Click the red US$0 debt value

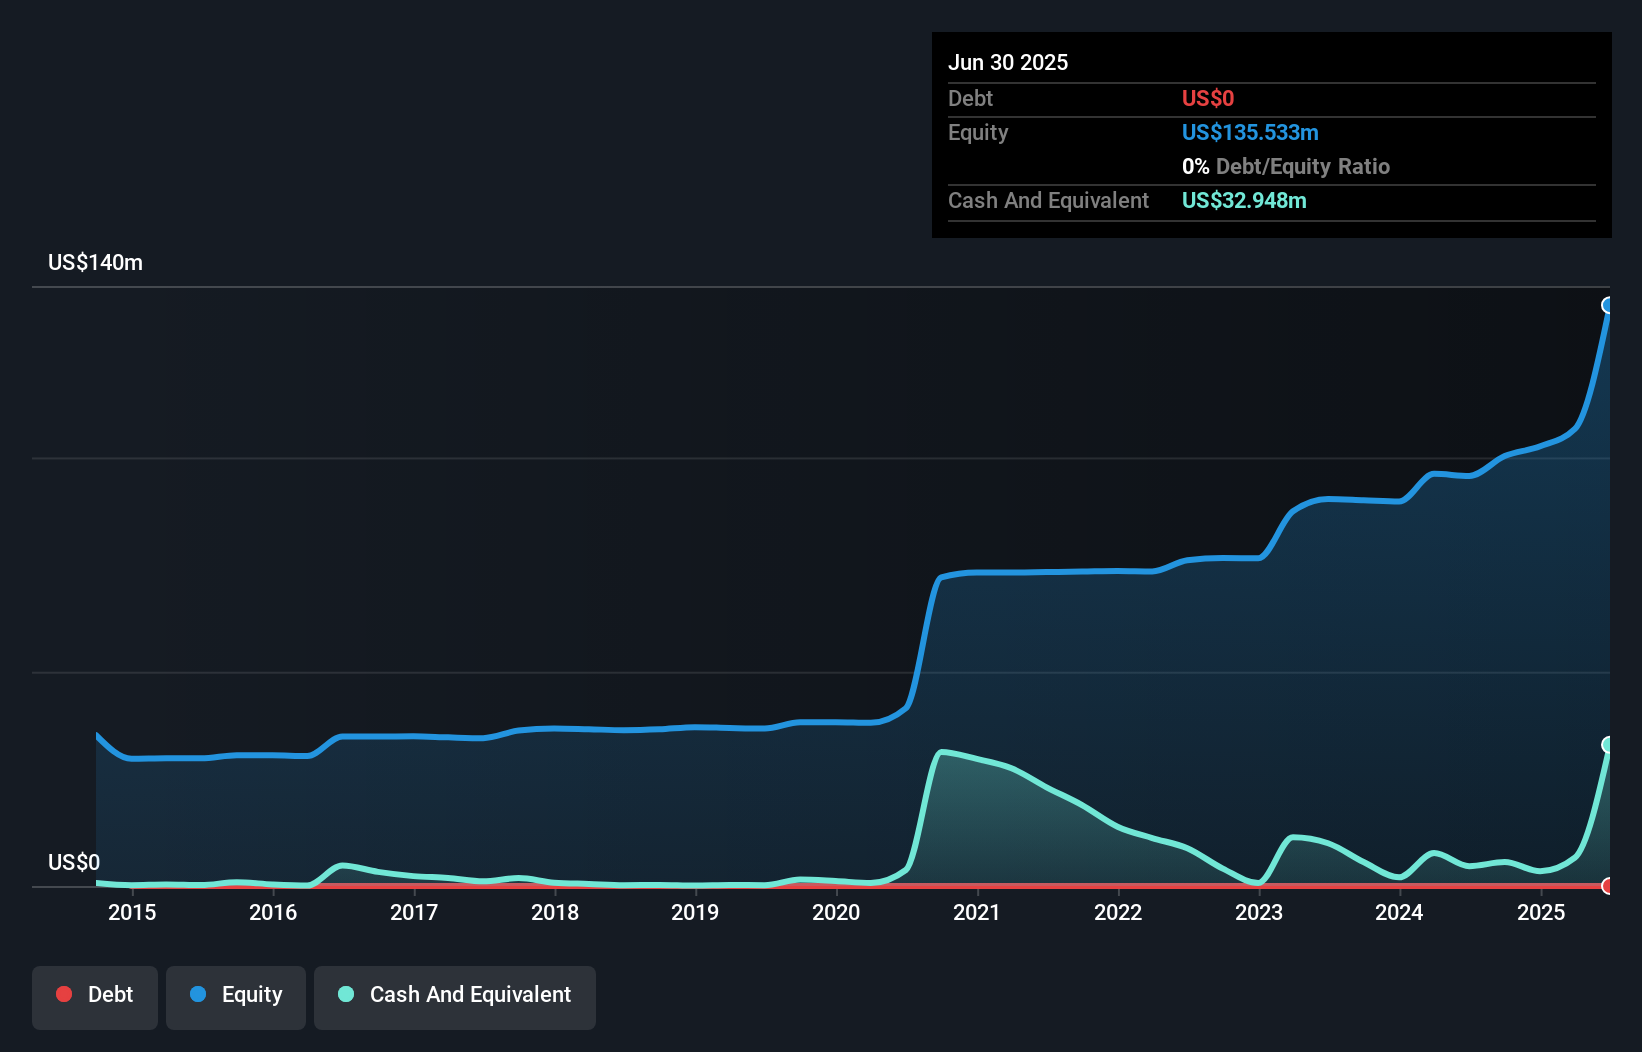1208,98
